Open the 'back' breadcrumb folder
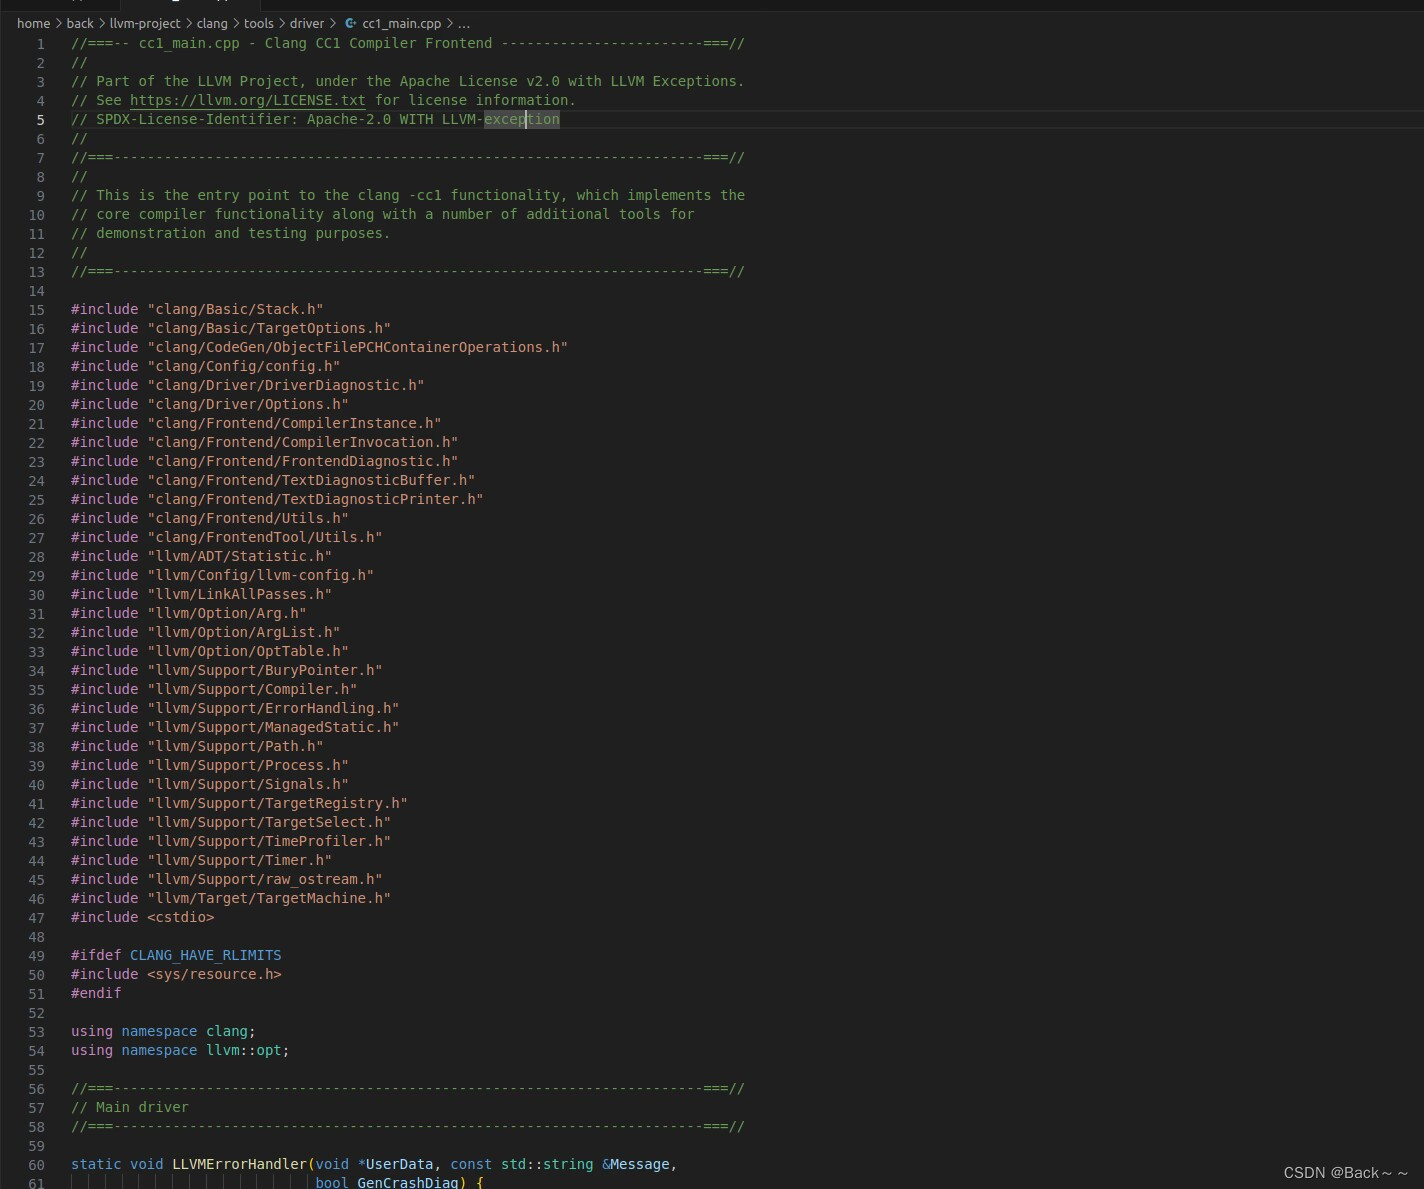Image resolution: width=1424 pixels, height=1189 pixels. [80, 23]
